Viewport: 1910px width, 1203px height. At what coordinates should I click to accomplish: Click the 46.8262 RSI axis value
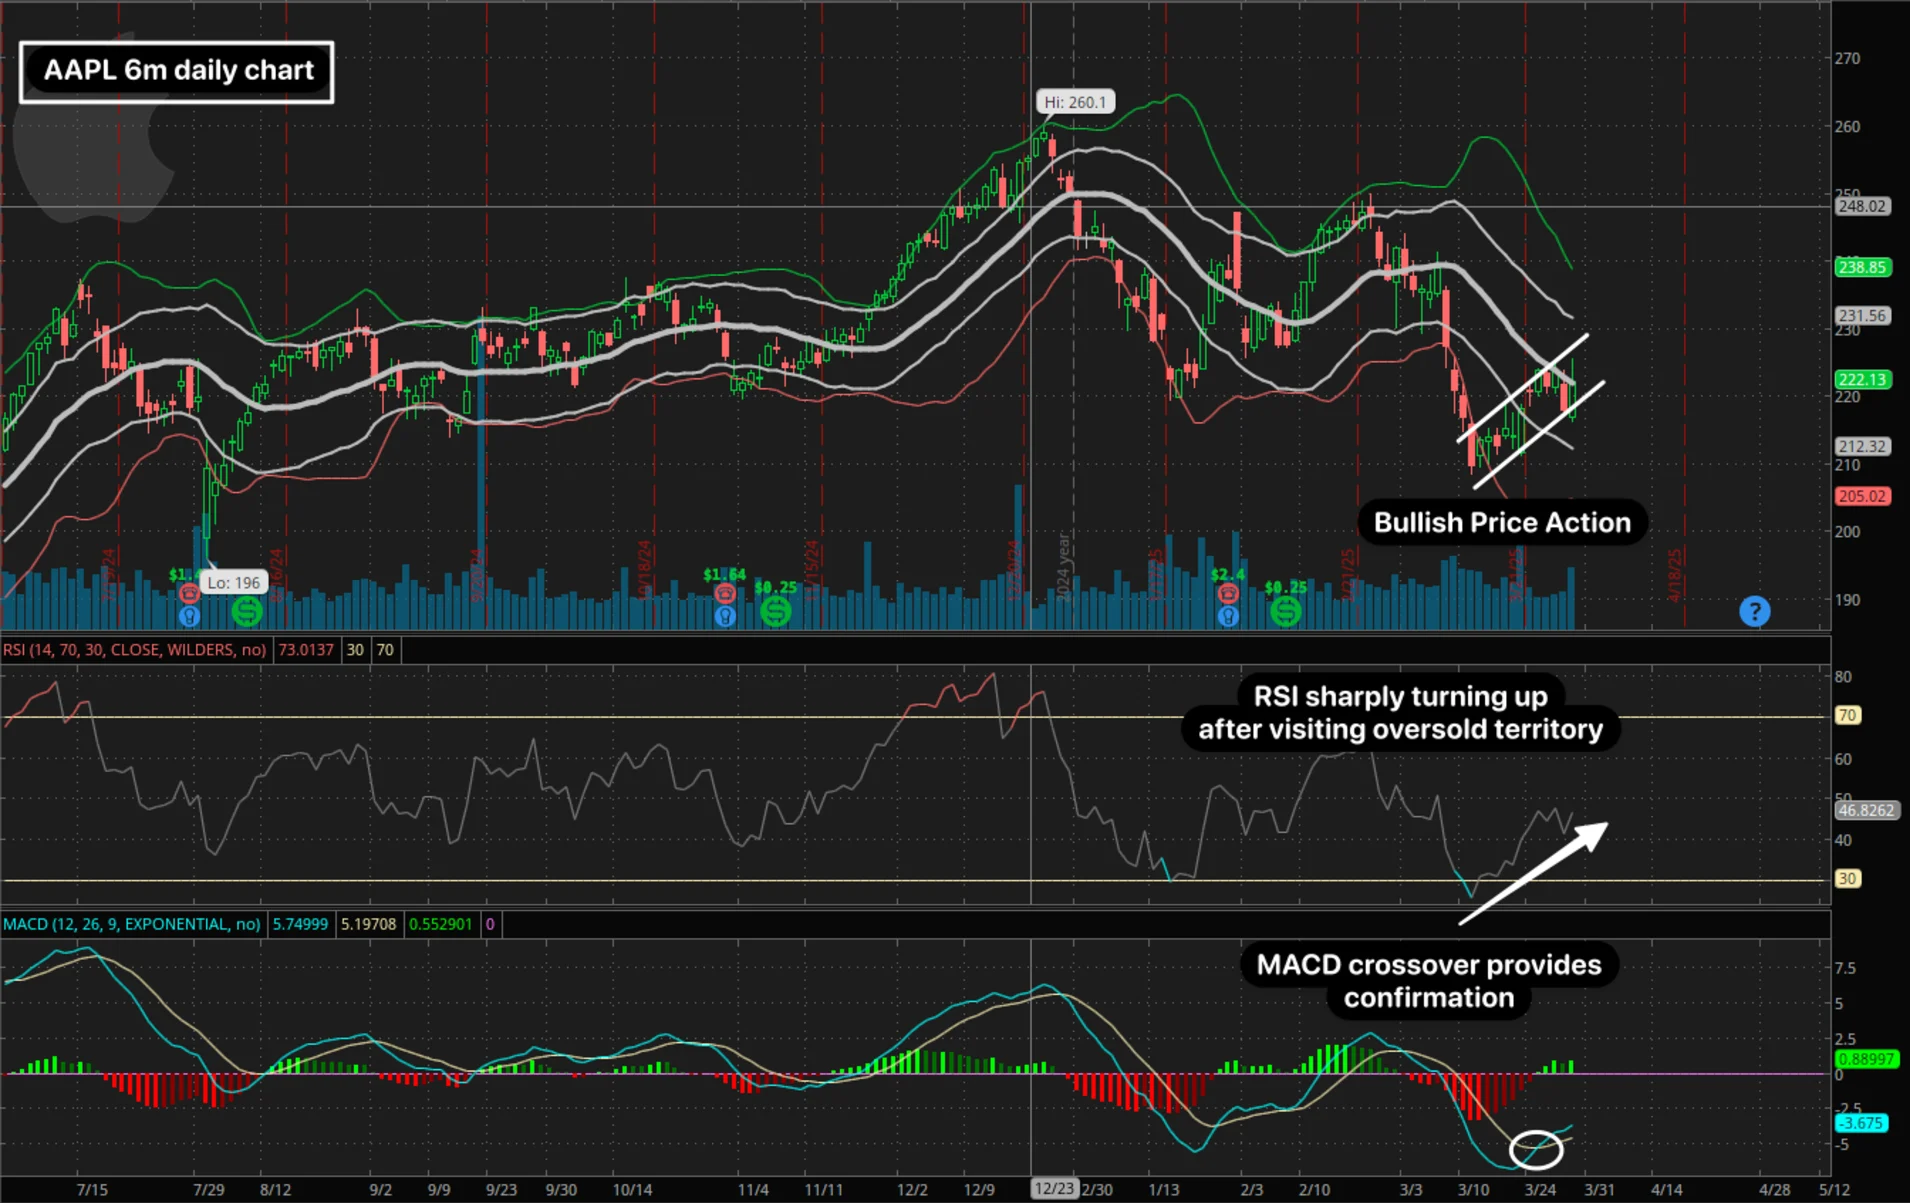click(x=1866, y=810)
